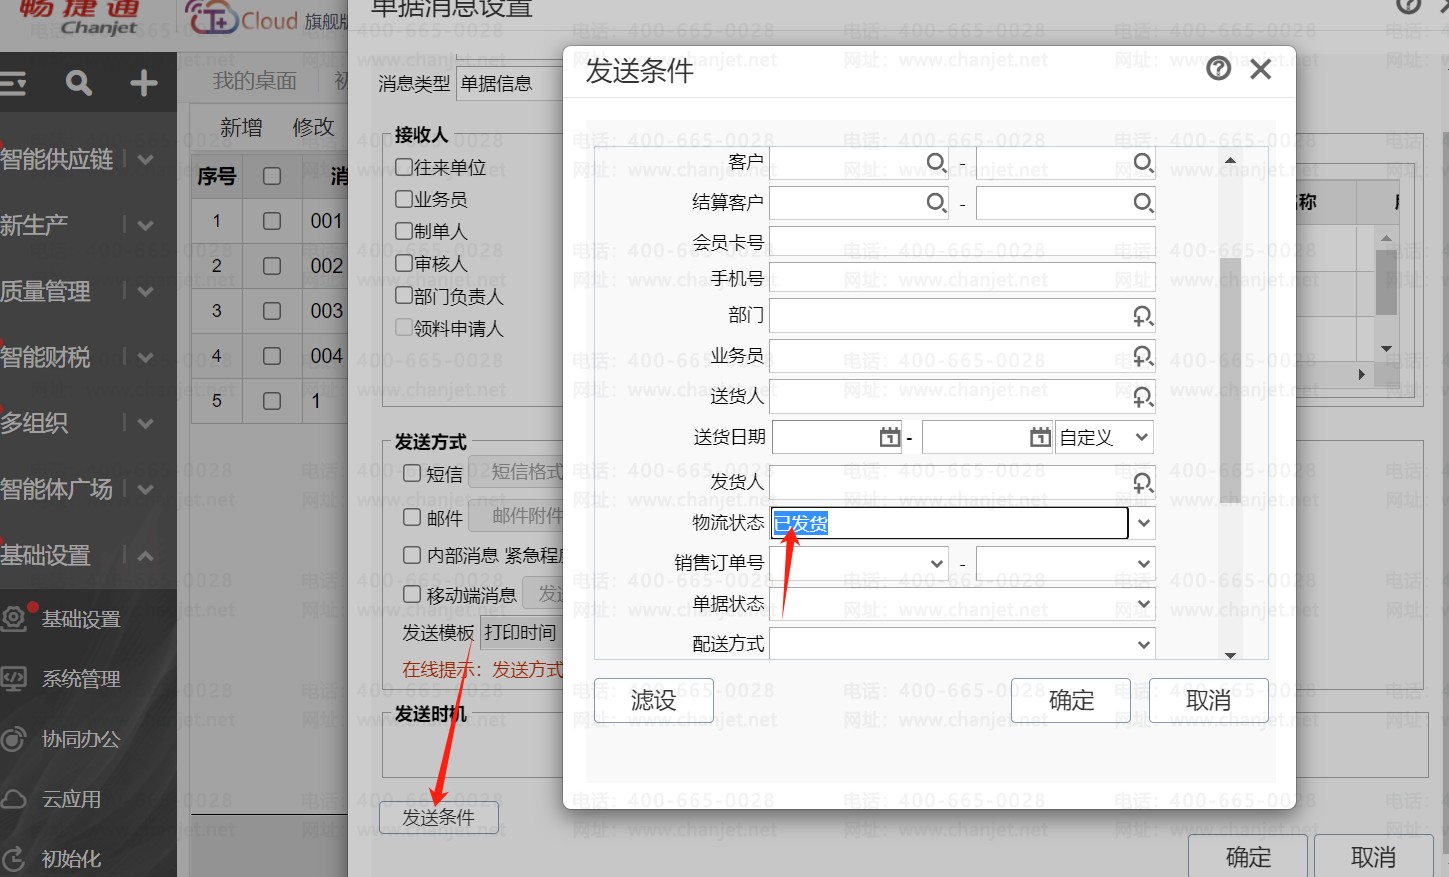Open 系统管理 in the sidebar
The width and height of the screenshot is (1449, 877).
[x=80, y=680]
